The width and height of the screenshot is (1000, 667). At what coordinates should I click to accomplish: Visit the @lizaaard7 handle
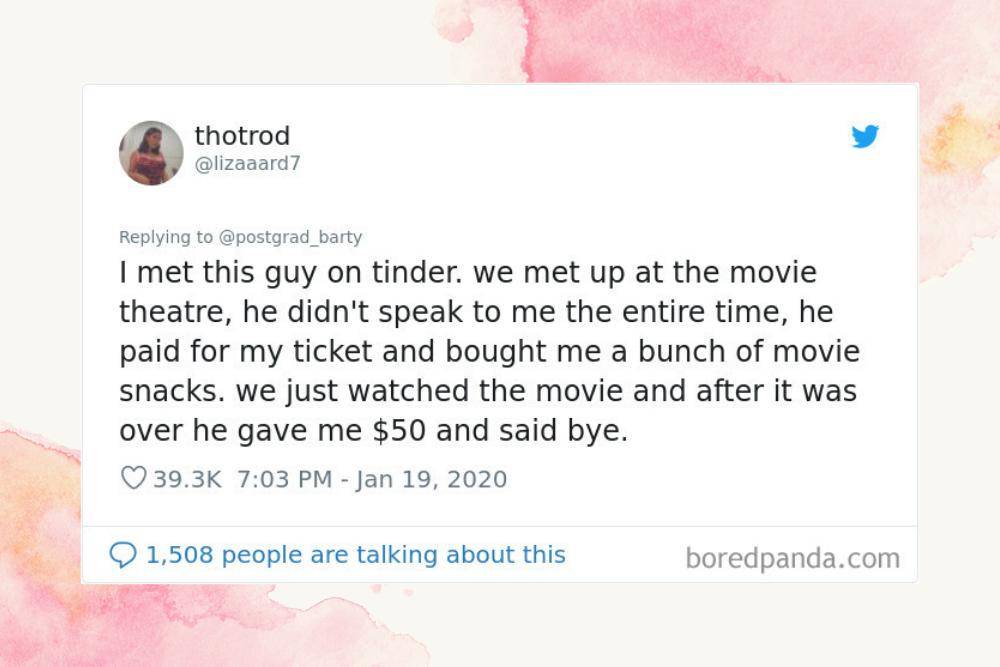[x=247, y=164]
